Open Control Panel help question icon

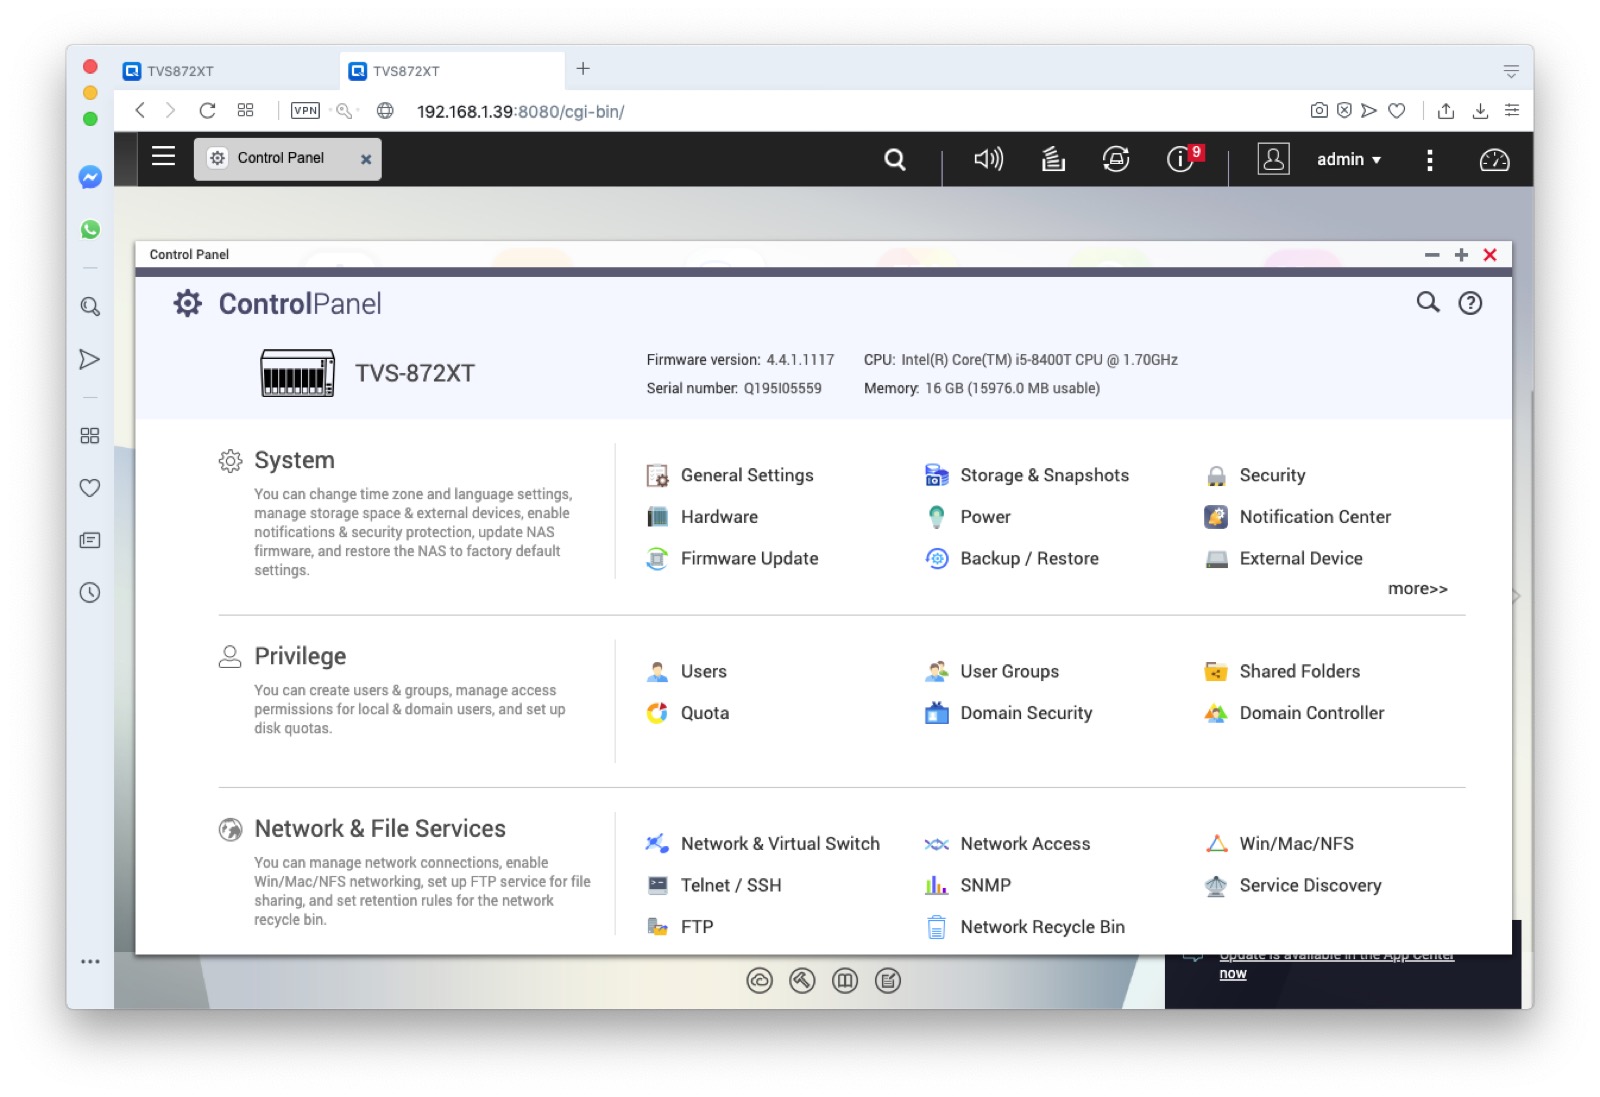coord(1470,303)
